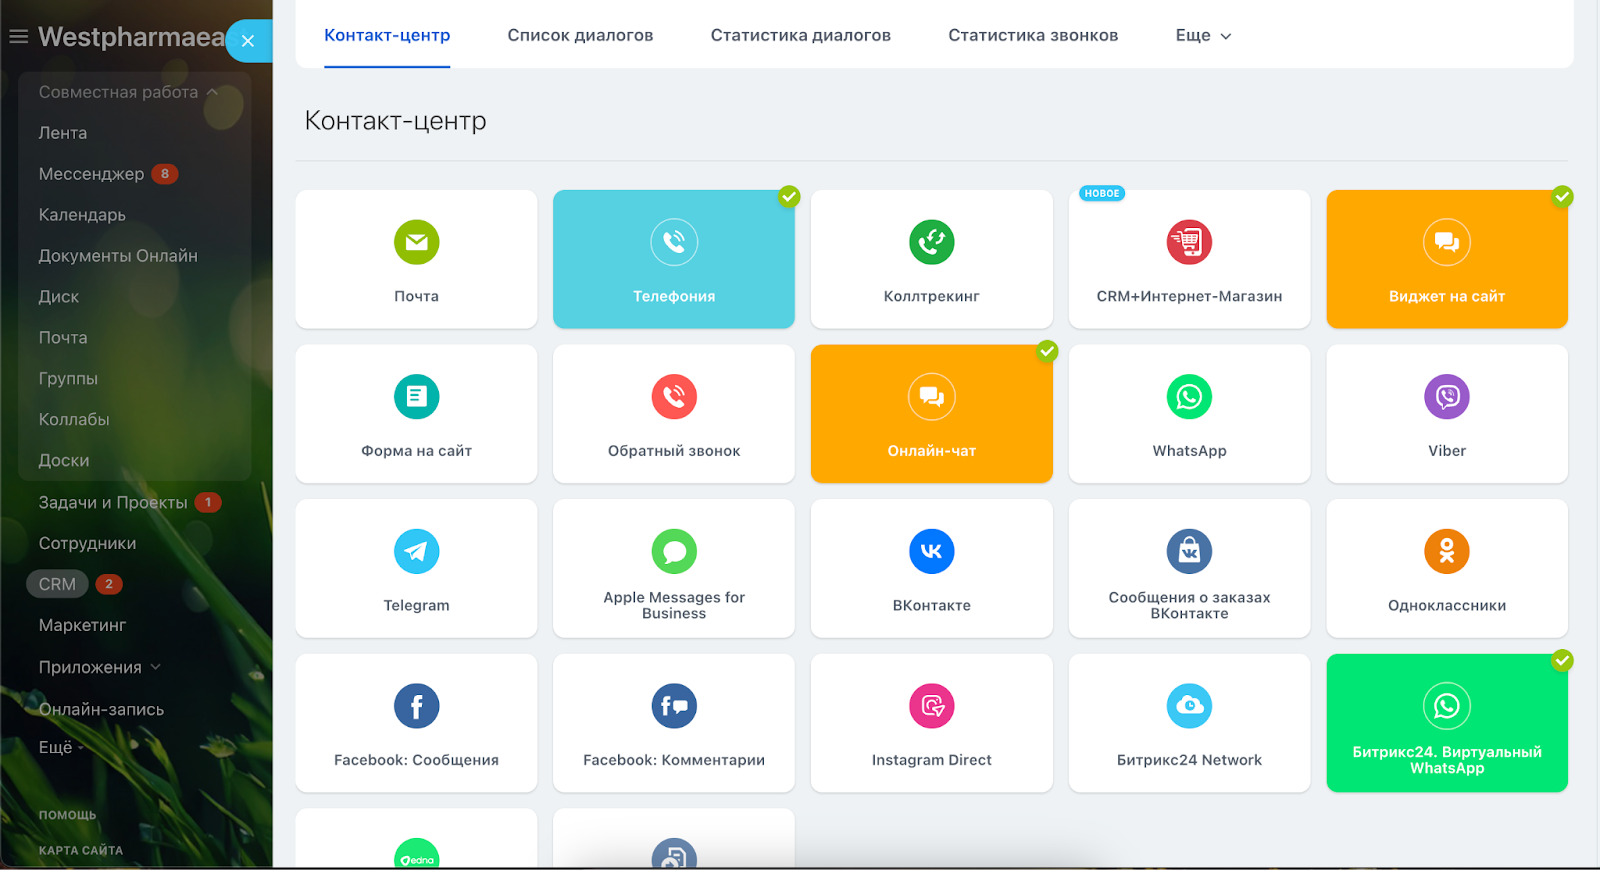
Task: Select the CRM sidebar item
Action: click(57, 584)
